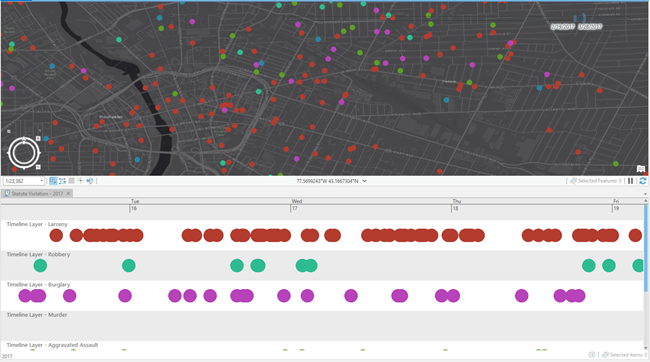Toggle the snapping button in map status bar

(x=53, y=181)
